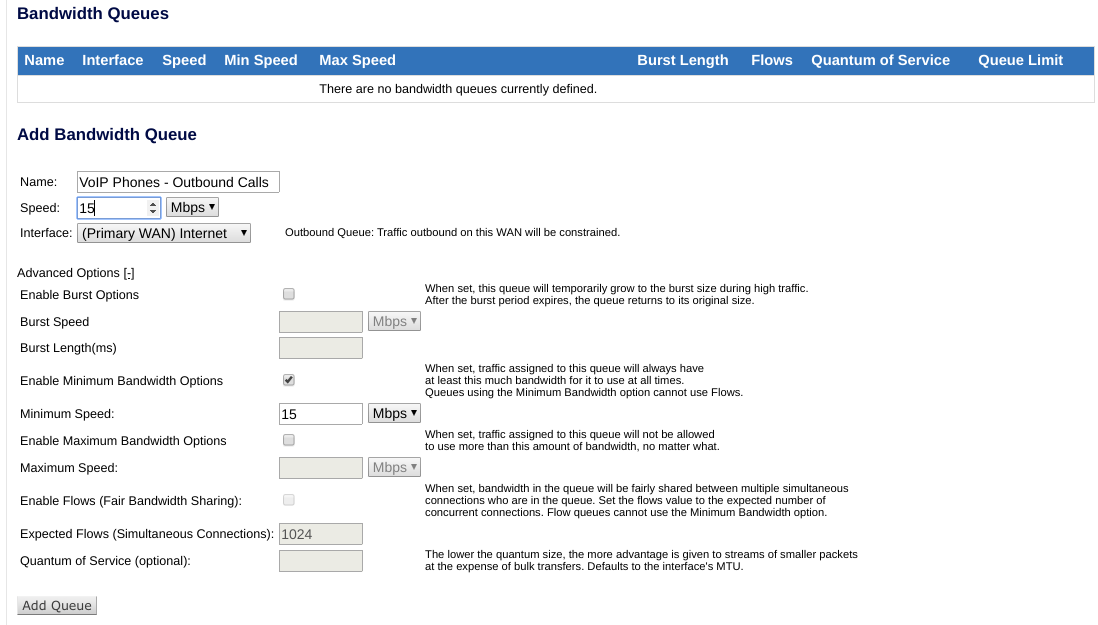Click the Queue Limit column header

click(1020, 60)
